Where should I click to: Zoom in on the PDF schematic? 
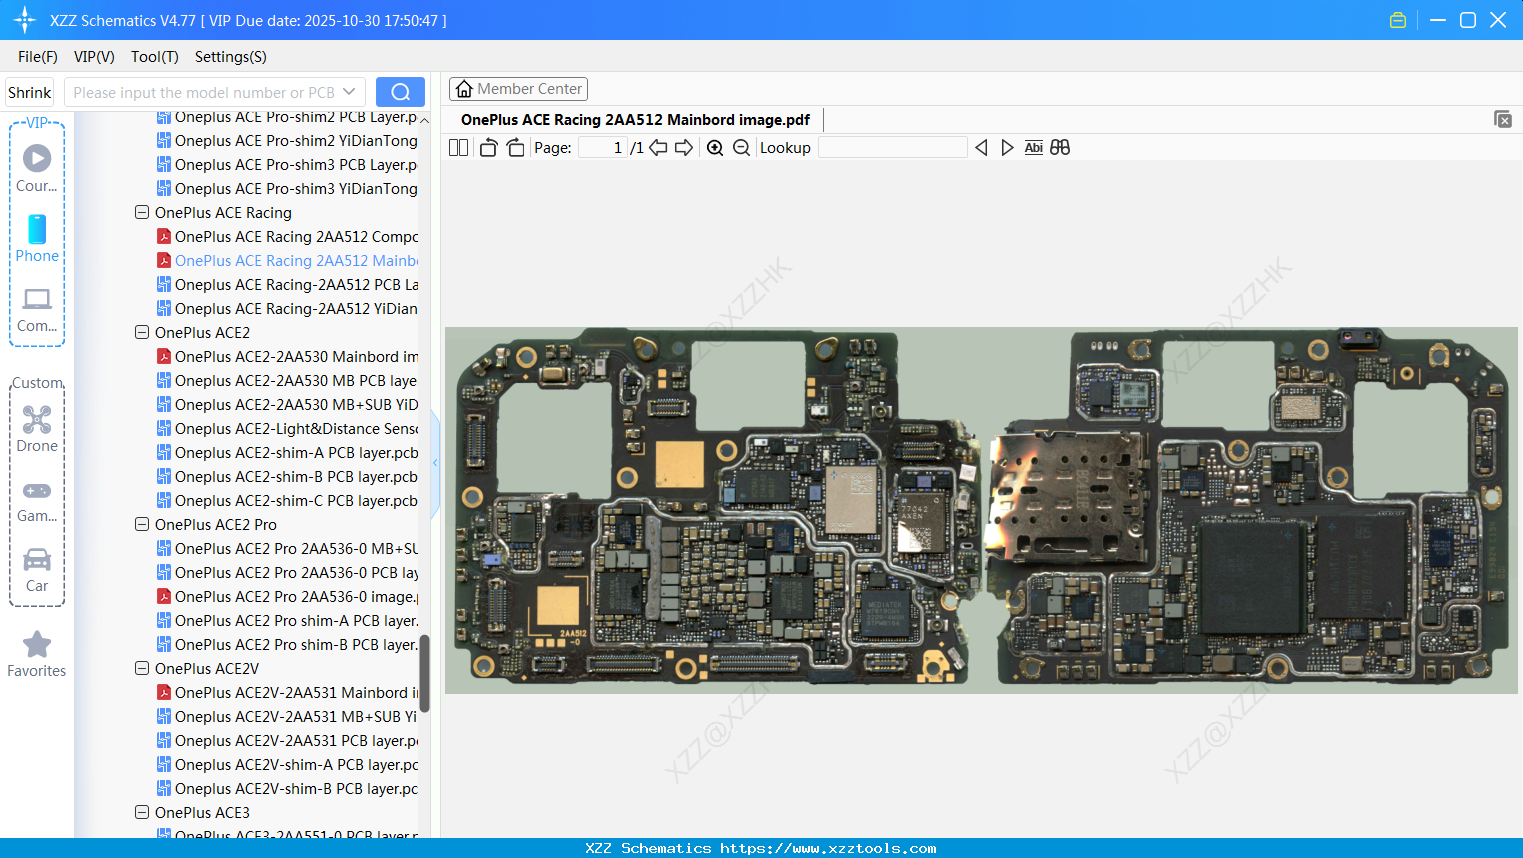click(x=715, y=147)
